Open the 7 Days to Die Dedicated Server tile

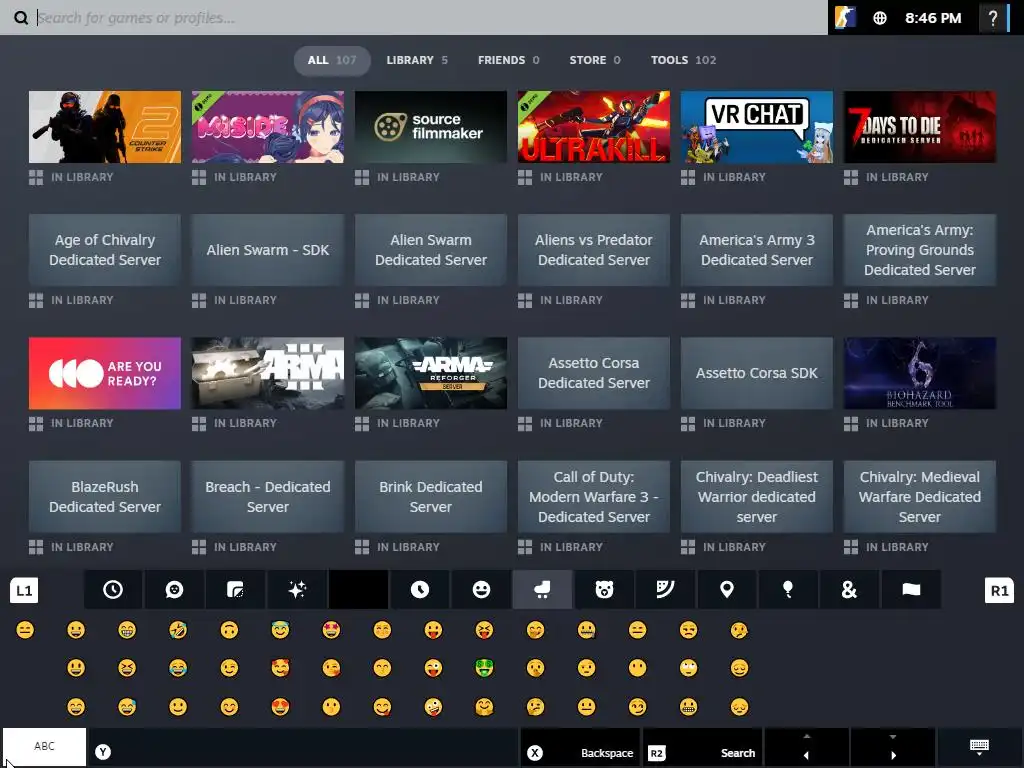[x=920, y=127]
